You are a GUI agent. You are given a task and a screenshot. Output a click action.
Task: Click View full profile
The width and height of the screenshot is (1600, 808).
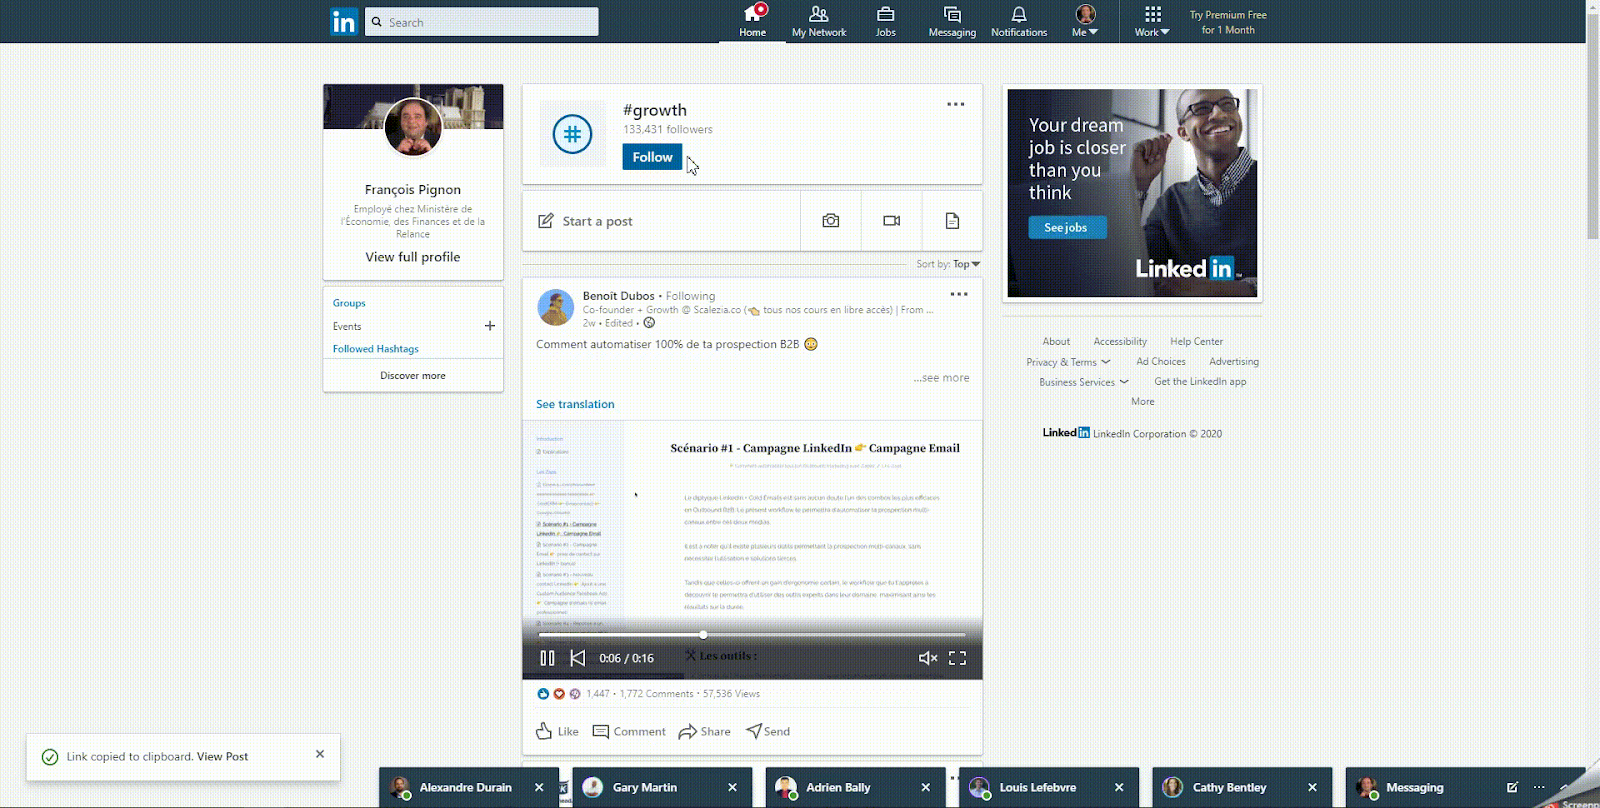click(x=413, y=257)
